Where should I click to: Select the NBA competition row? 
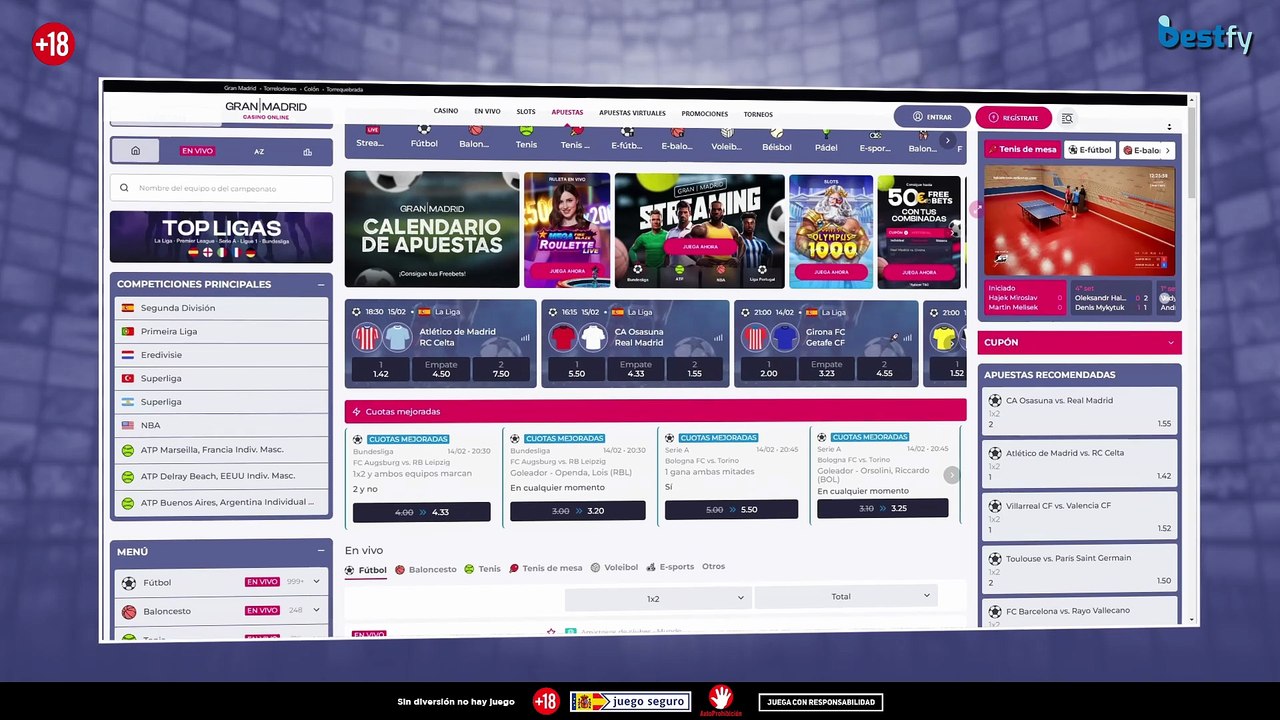click(220, 425)
